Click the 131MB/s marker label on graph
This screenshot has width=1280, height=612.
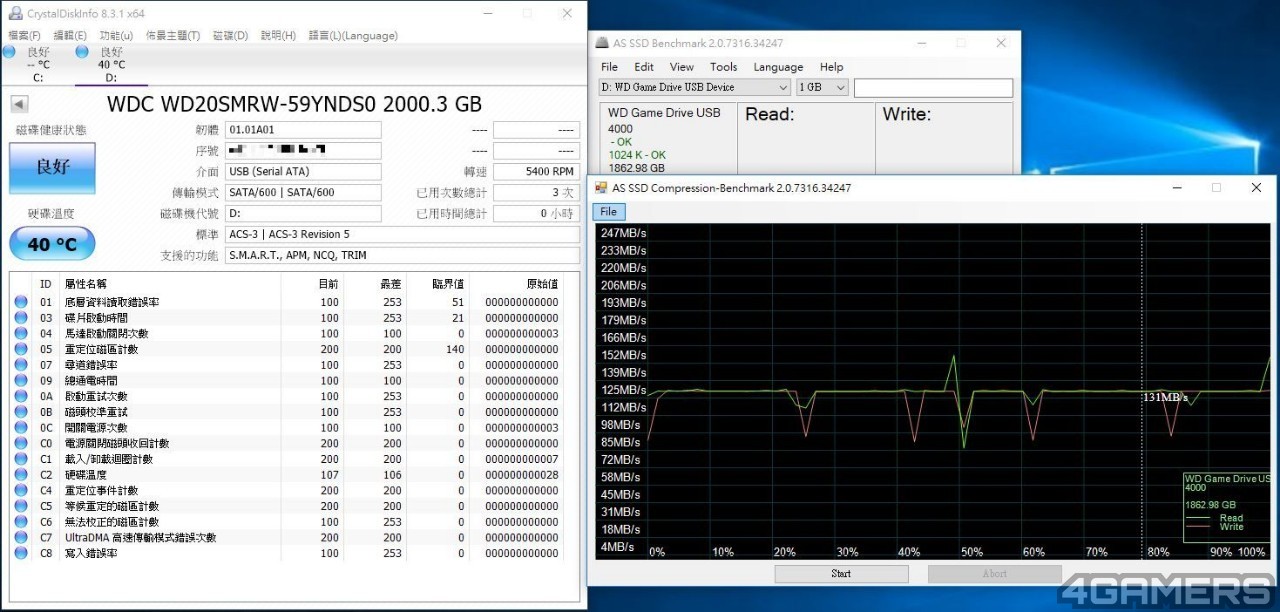click(1165, 398)
